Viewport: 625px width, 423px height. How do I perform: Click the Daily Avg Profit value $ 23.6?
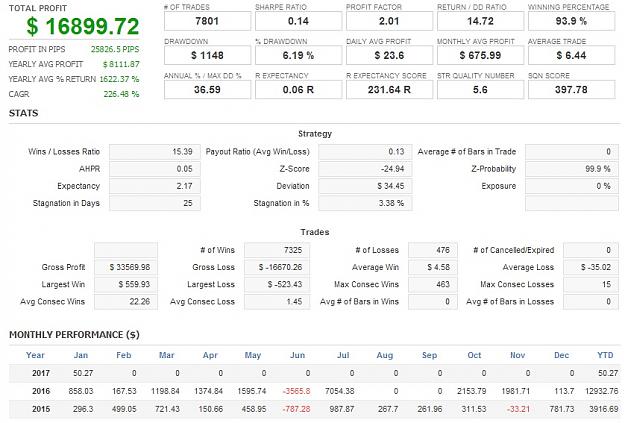pos(389,55)
